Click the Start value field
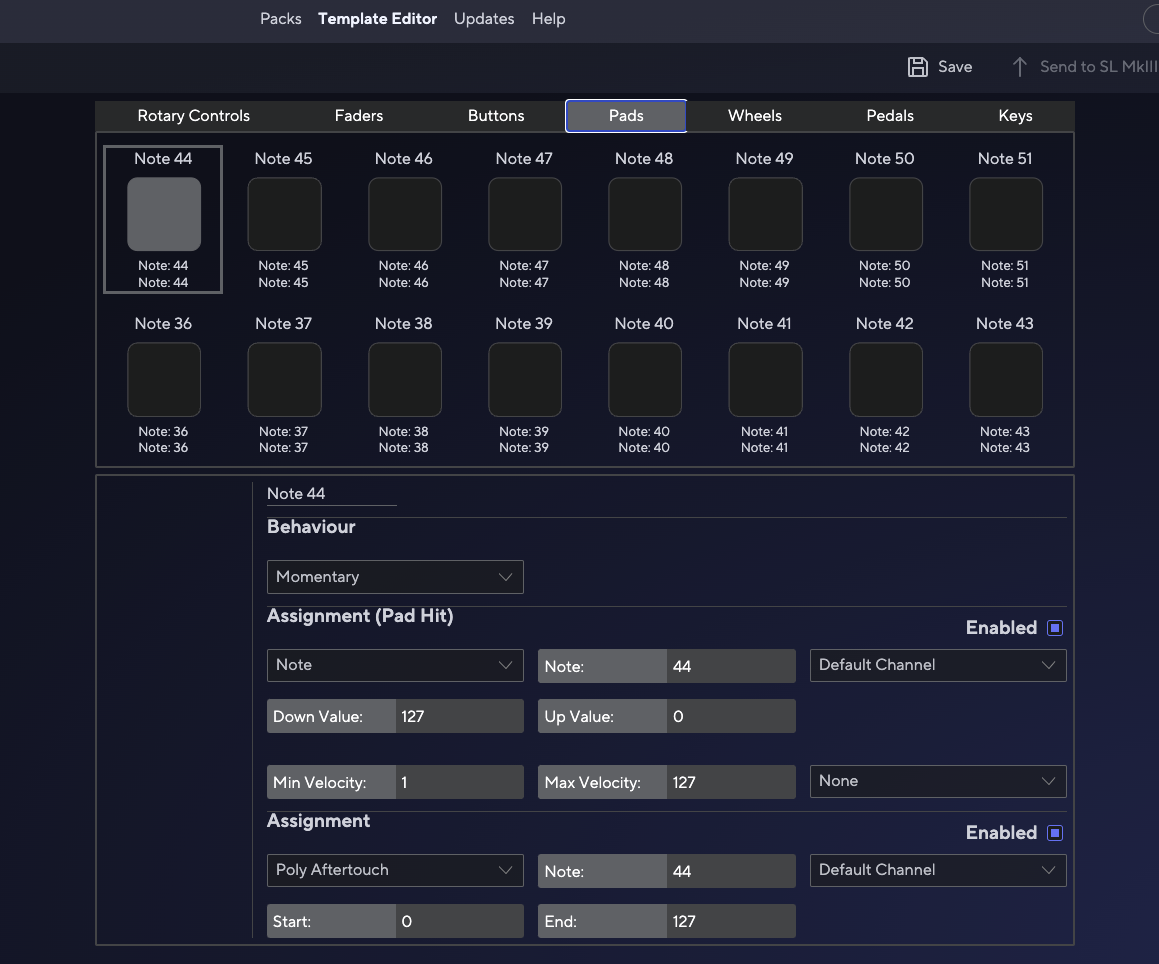 pos(459,921)
